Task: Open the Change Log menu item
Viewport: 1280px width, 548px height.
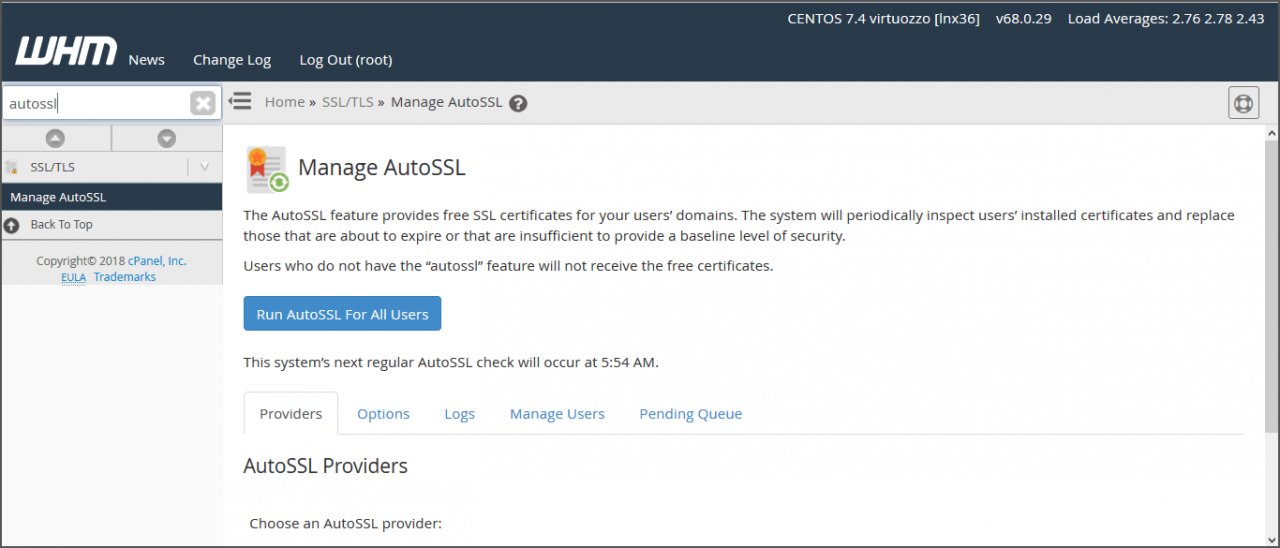Action: point(232,60)
